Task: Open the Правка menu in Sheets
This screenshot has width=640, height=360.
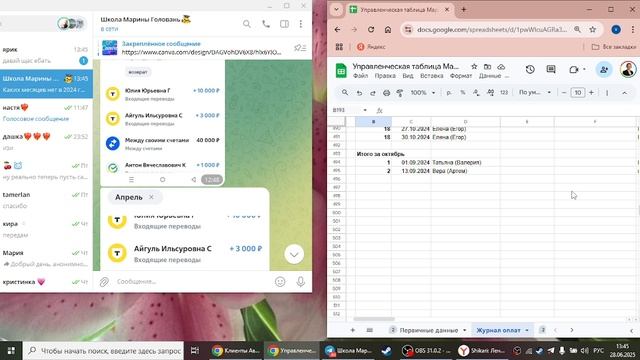Action: (x=385, y=76)
